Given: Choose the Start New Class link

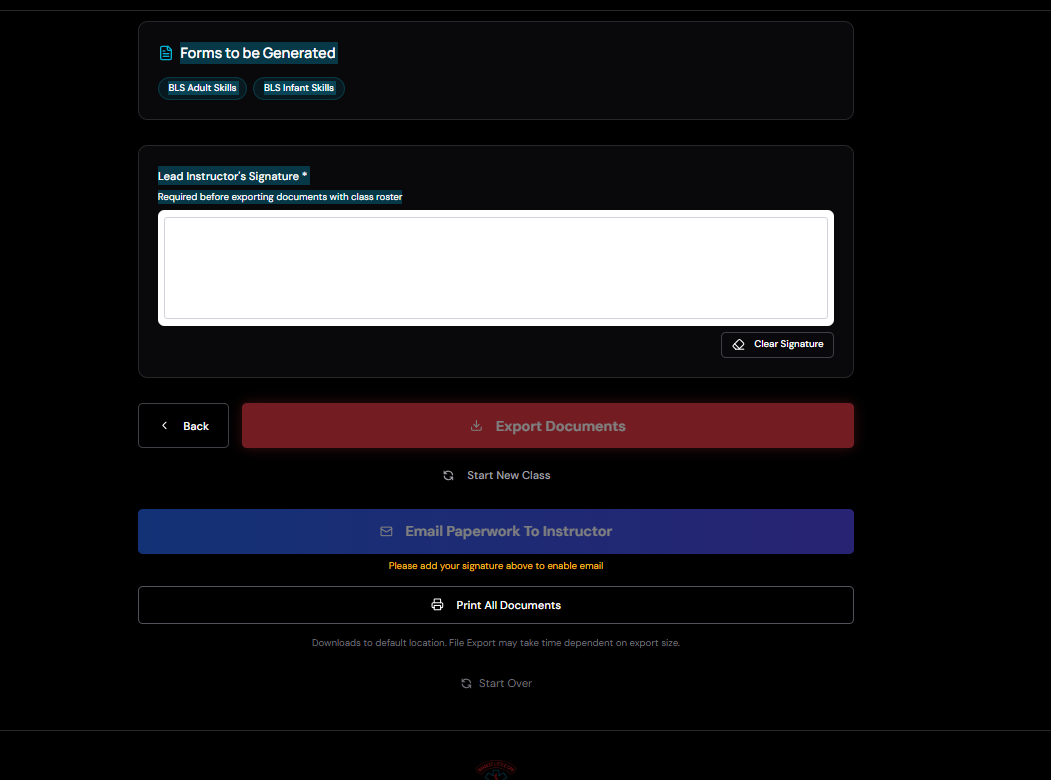Looking at the screenshot, I should (508, 476).
